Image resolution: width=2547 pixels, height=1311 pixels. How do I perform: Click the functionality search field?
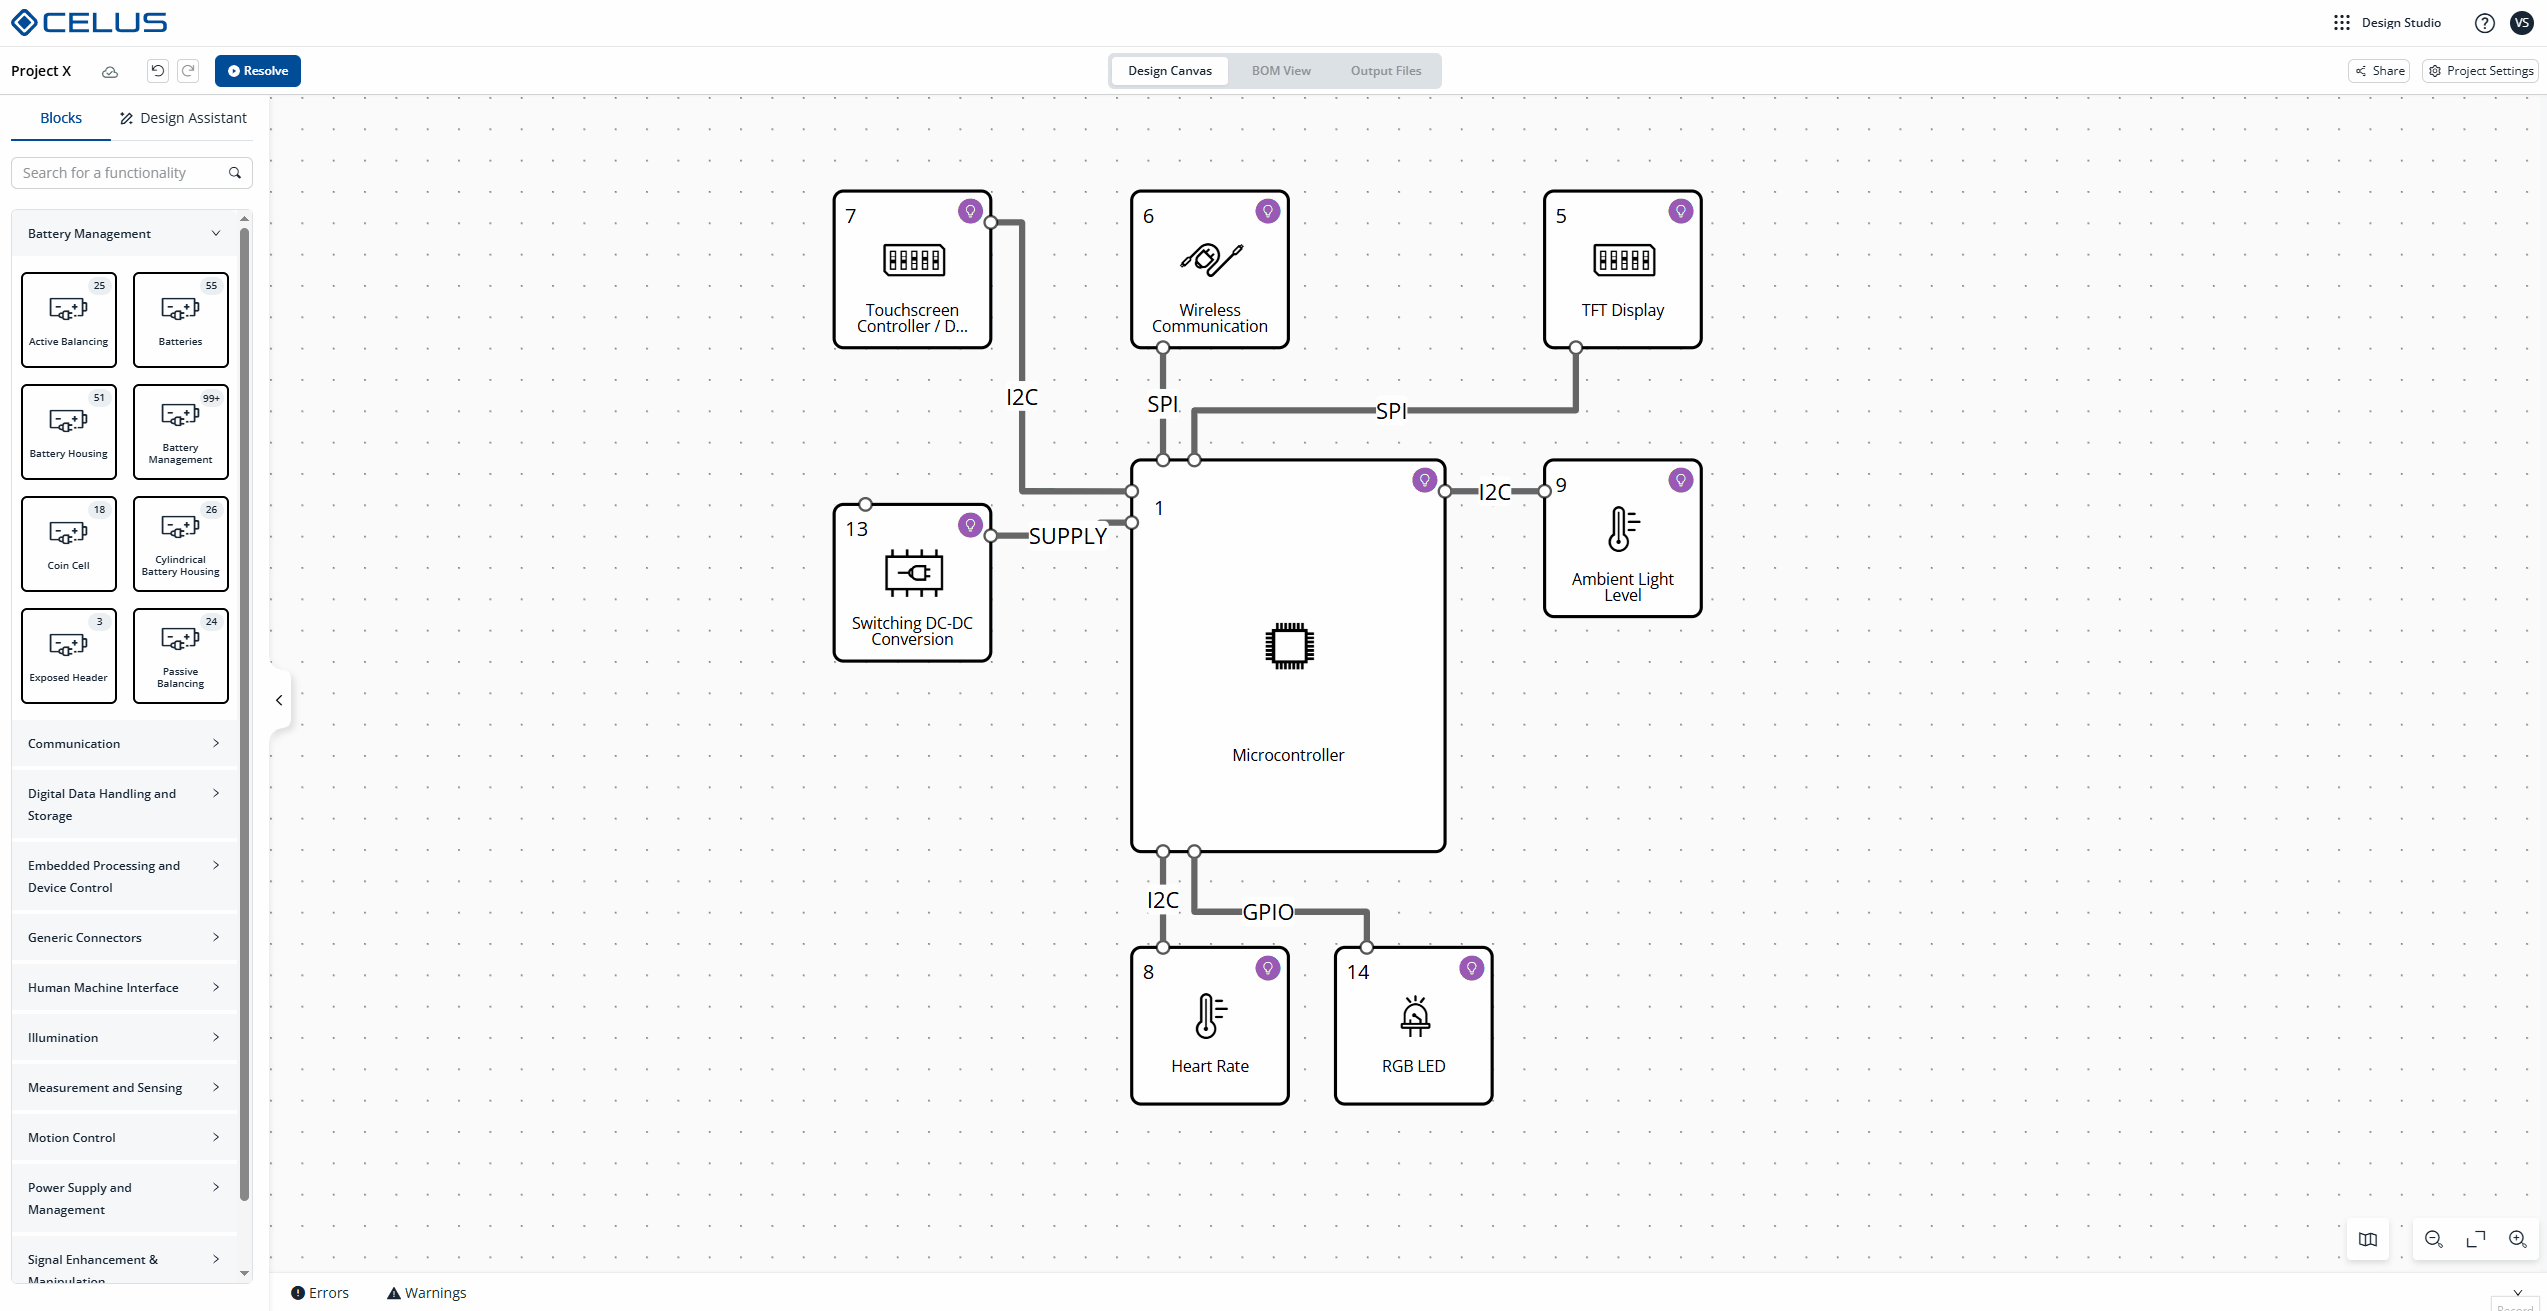click(x=120, y=173)
